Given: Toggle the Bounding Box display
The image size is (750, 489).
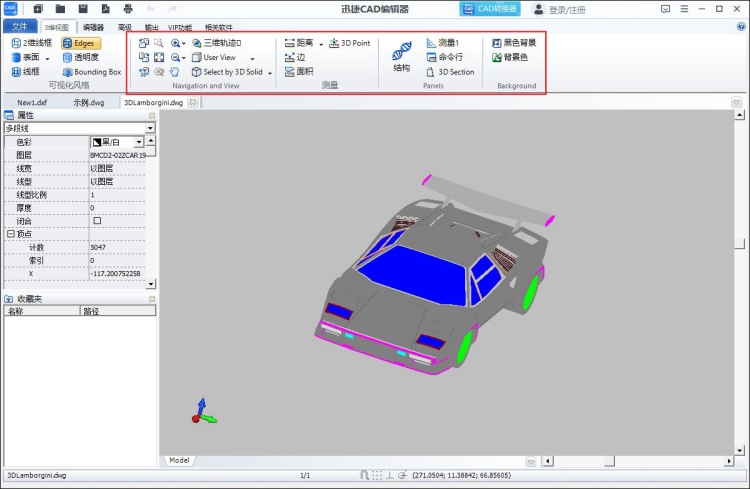Looking at the screenshot, I should pos(92,72).
